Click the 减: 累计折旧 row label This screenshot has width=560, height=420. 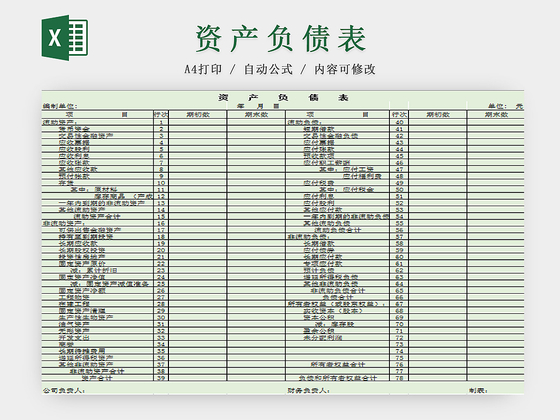94,270
